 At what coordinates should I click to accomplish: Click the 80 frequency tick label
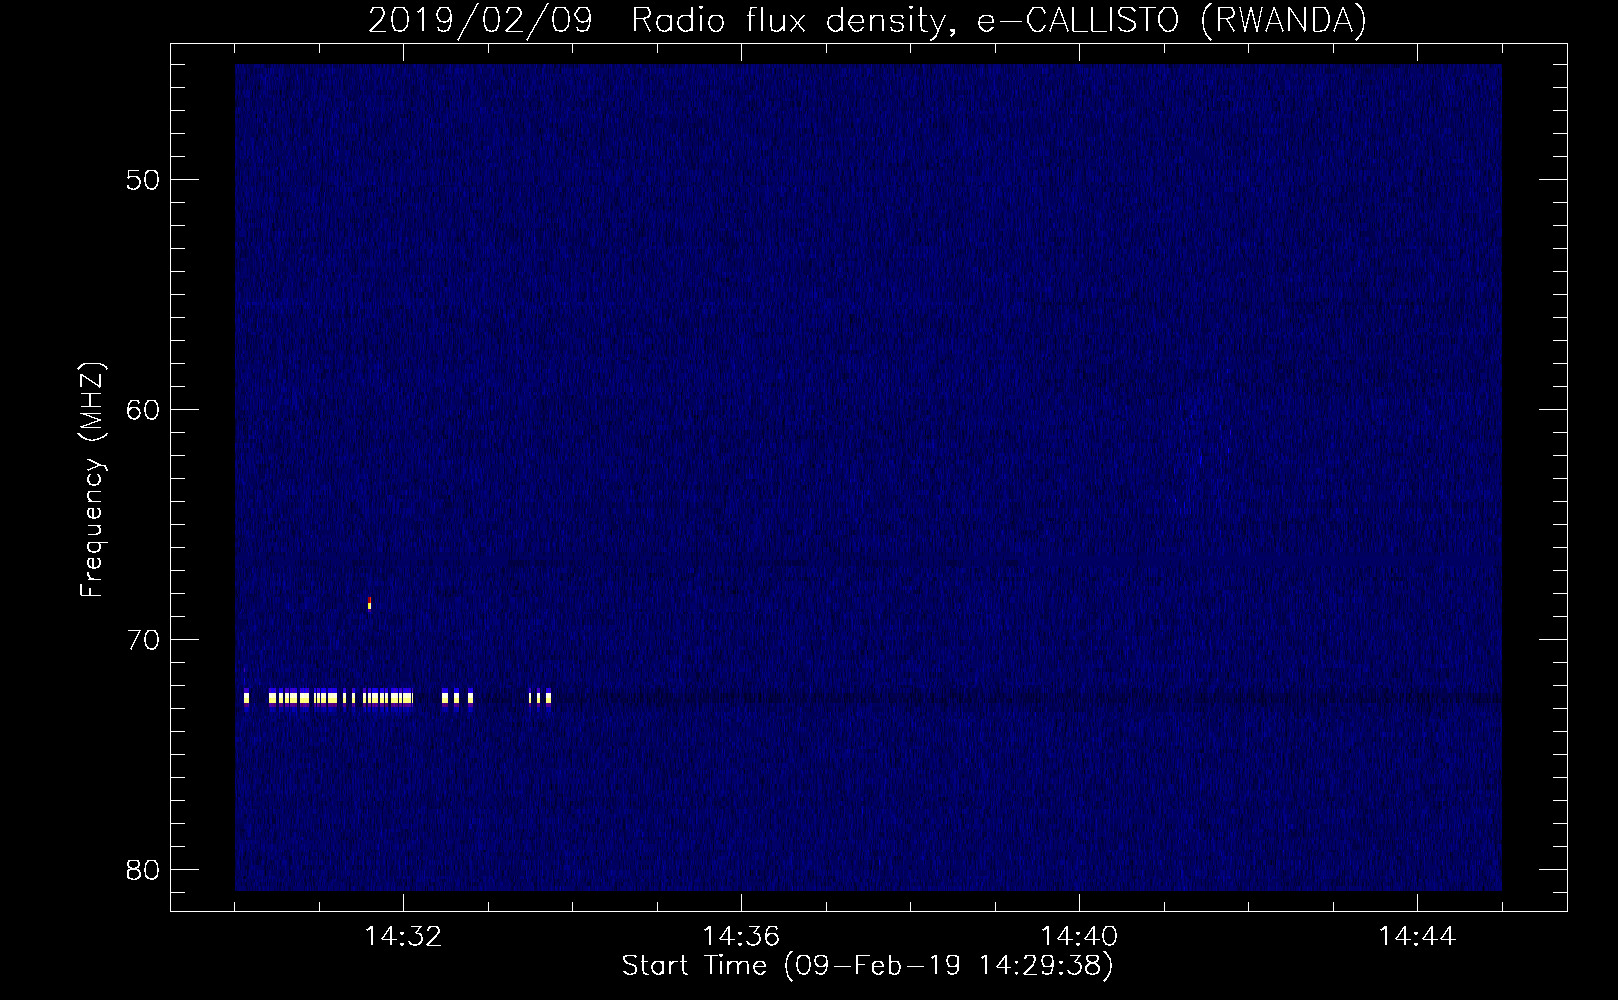tap(143, 870)
